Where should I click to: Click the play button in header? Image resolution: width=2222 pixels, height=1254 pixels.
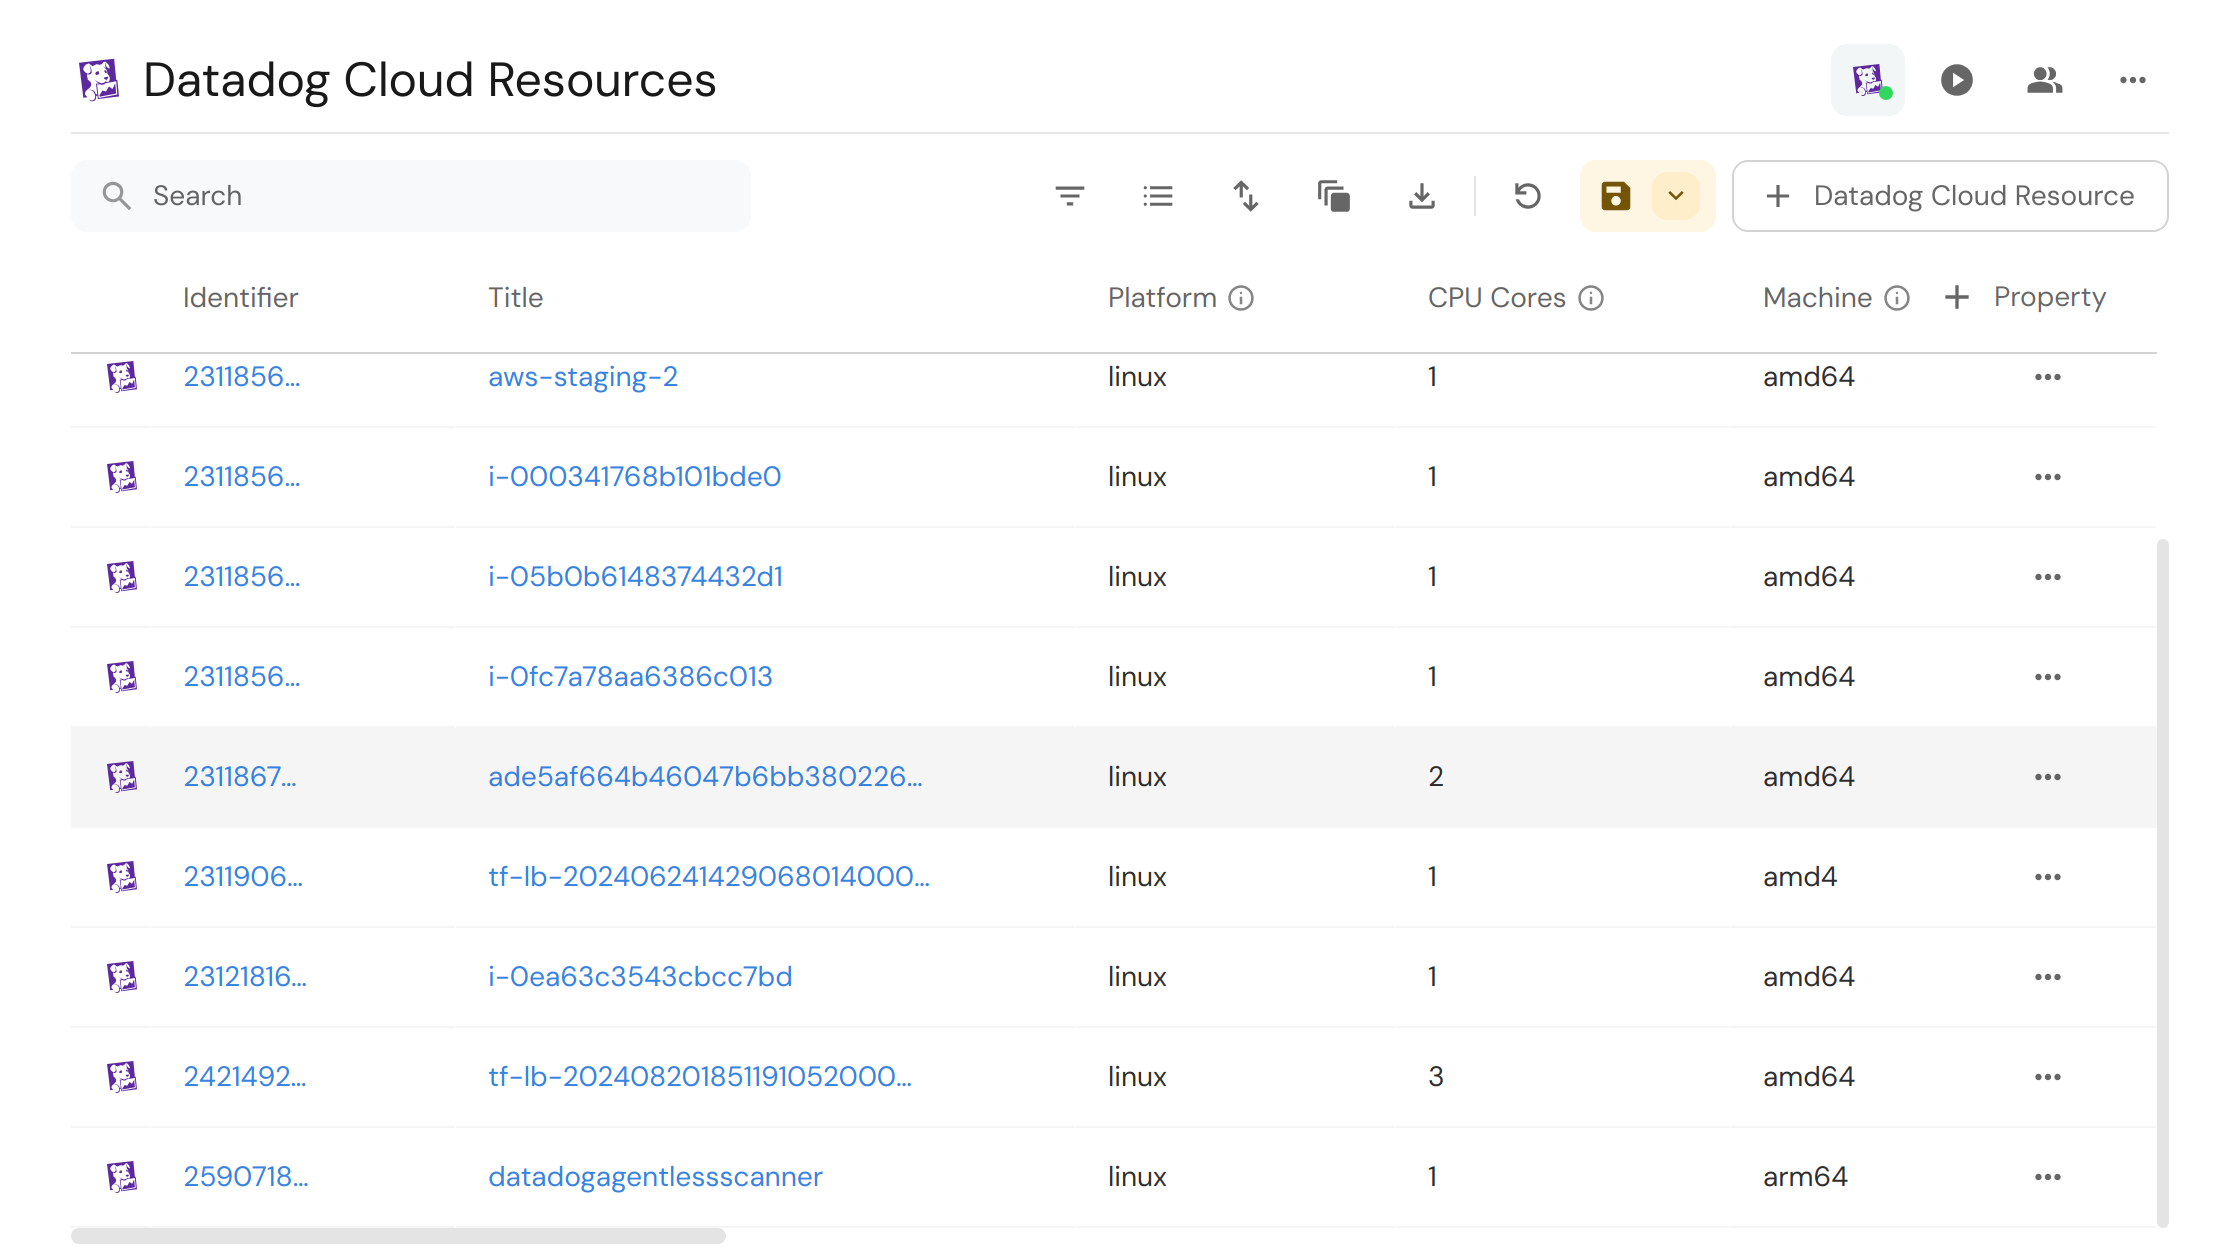[1956, 80]
